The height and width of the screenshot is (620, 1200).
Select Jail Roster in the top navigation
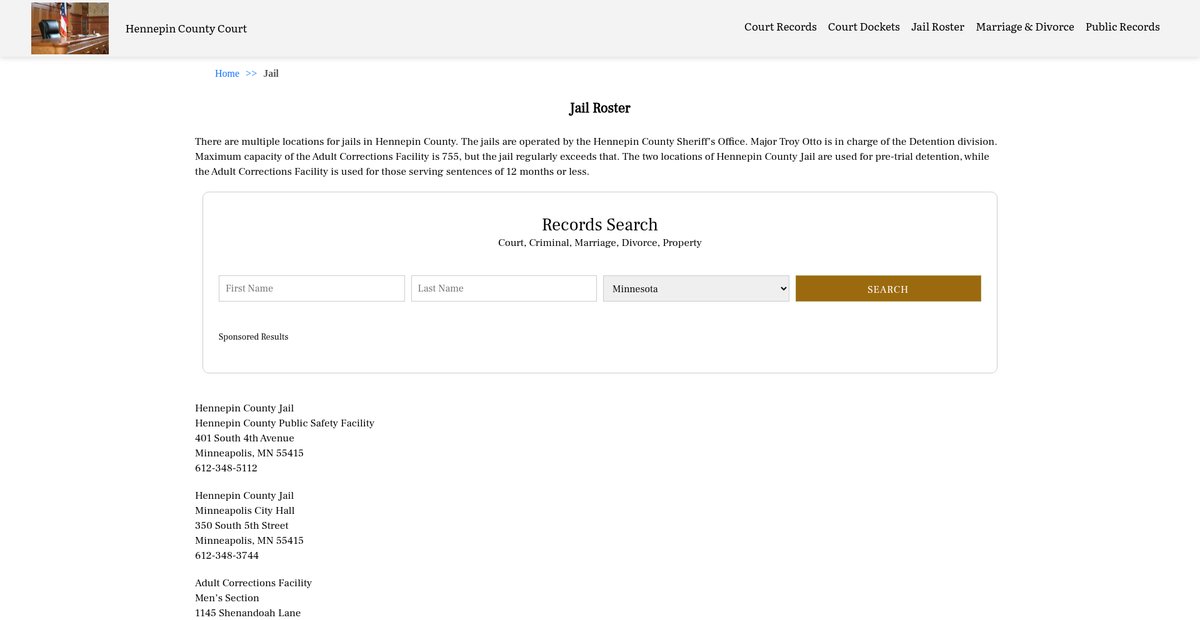(937, 27)
